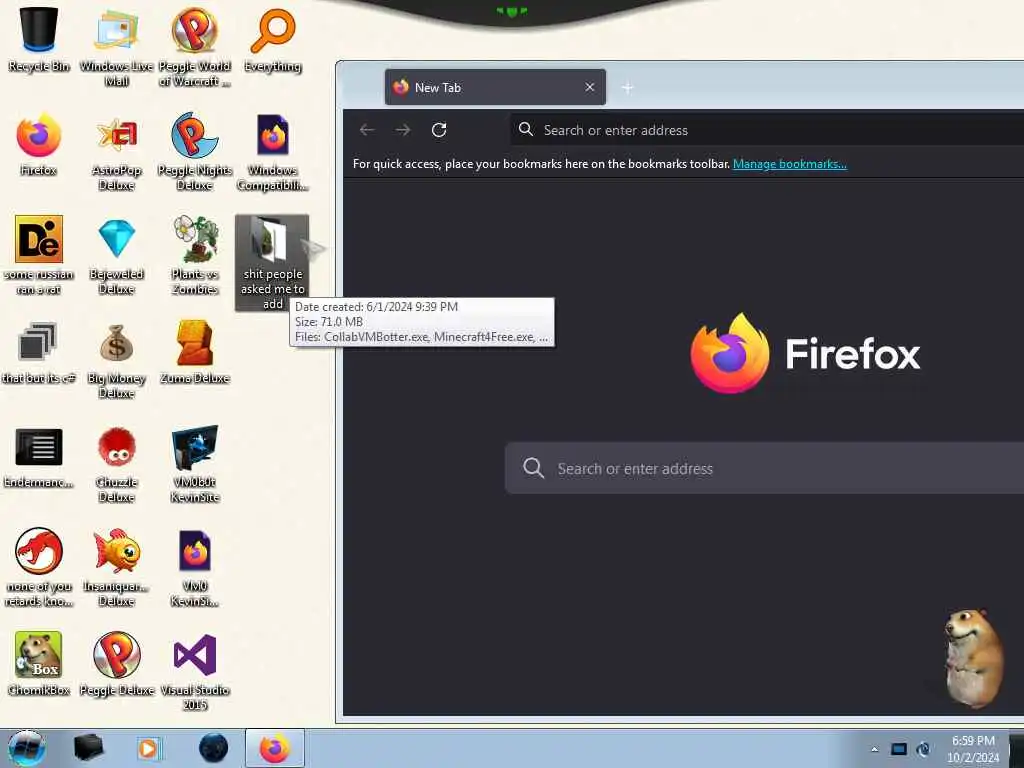Close the New Tab tab
Screen dimensions: 1024x768
click(590, 87)
